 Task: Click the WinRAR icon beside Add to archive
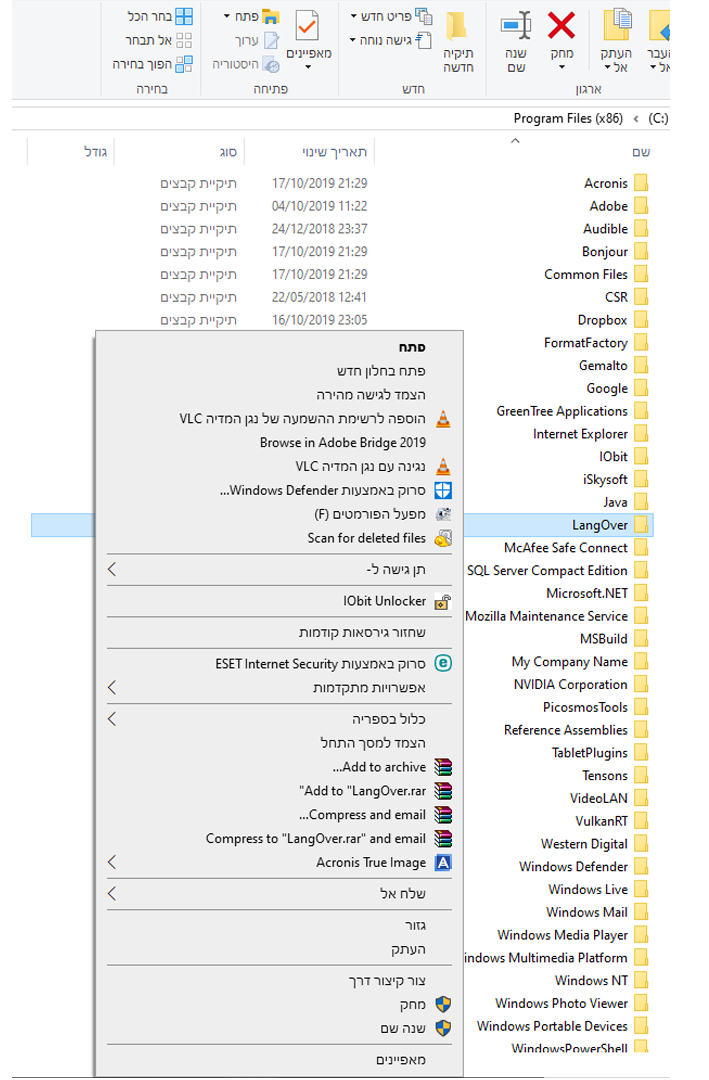point(443,767)
